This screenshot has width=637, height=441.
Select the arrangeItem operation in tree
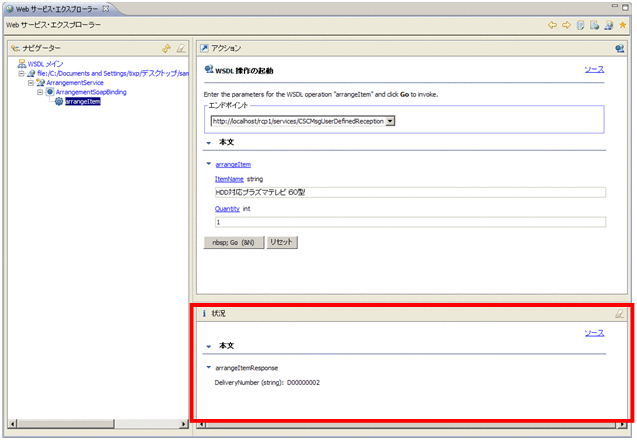pos(82,102)
